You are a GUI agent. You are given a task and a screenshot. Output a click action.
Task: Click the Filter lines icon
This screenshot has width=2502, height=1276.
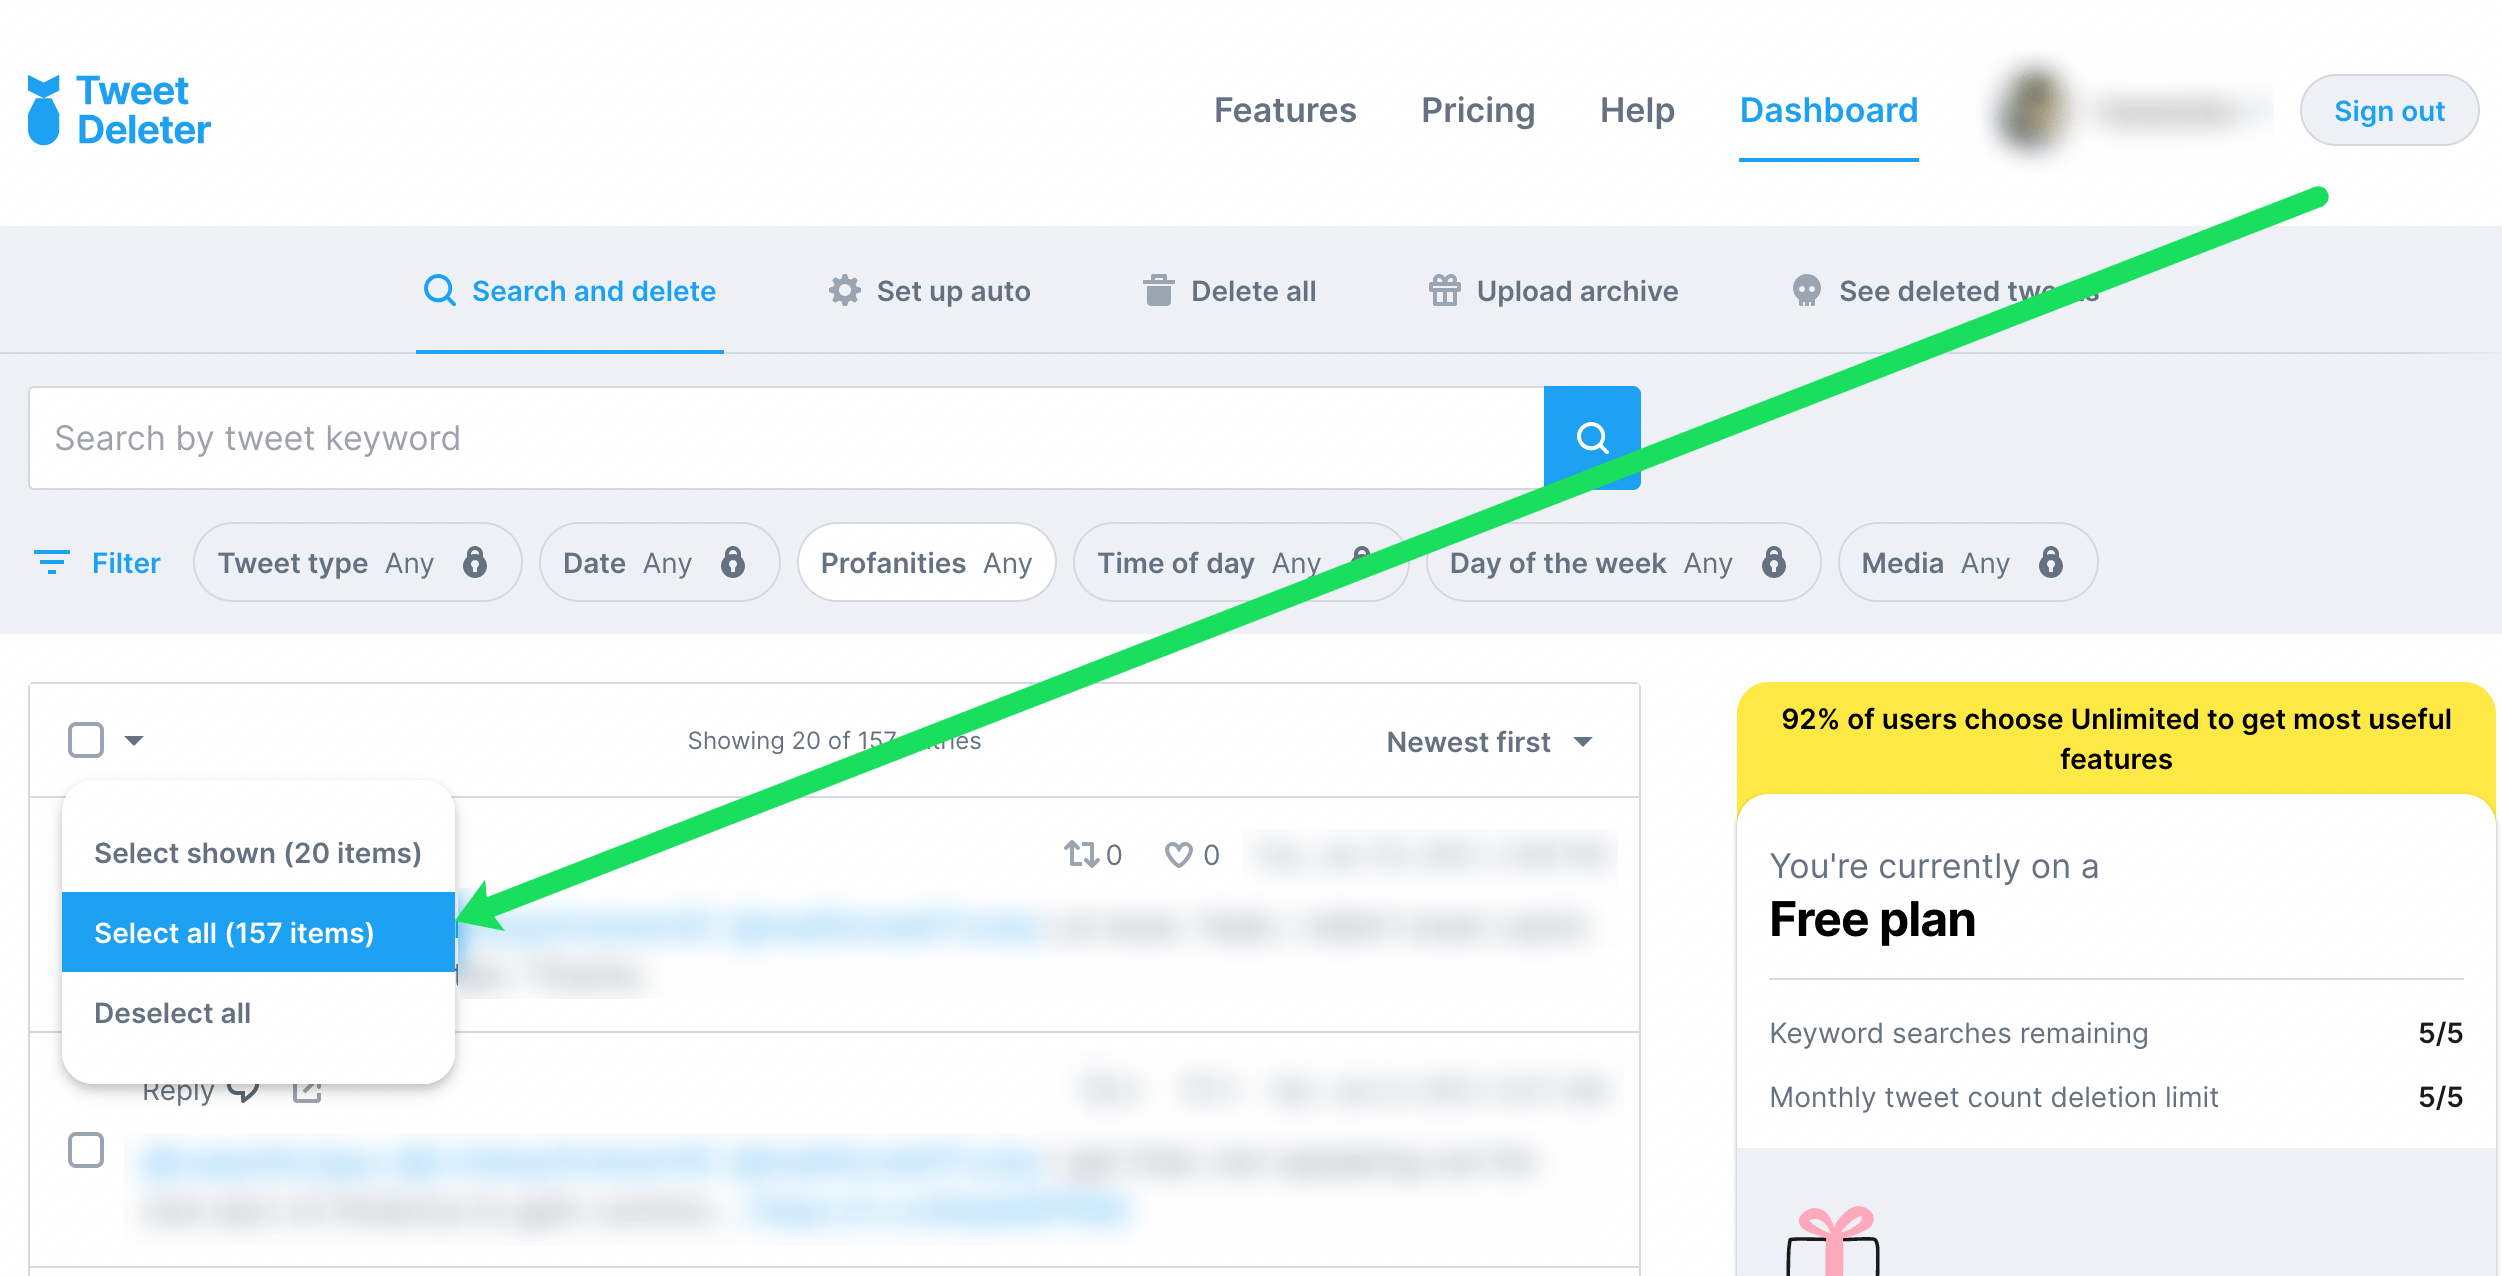point(52,562)
